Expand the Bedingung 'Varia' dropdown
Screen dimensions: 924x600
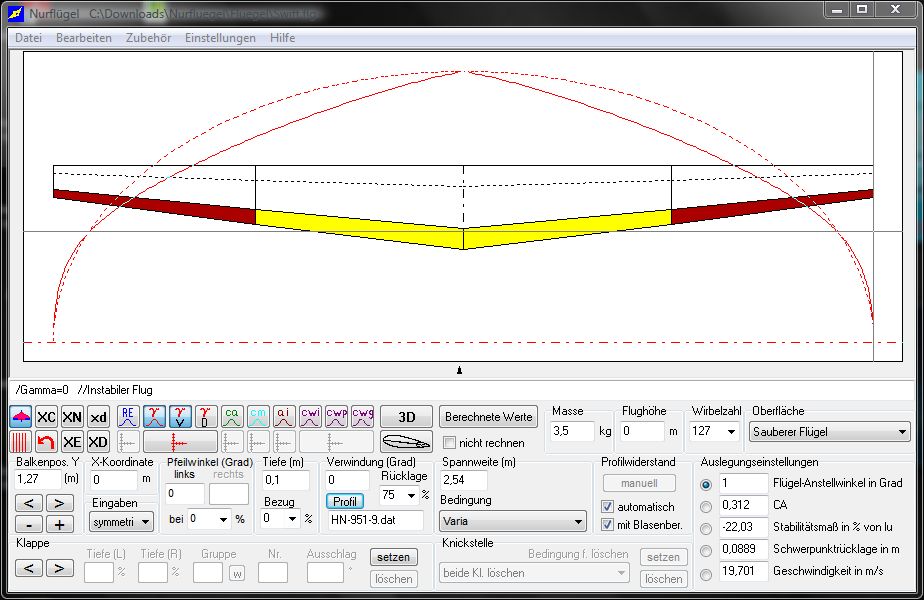(x=514, y=521)
